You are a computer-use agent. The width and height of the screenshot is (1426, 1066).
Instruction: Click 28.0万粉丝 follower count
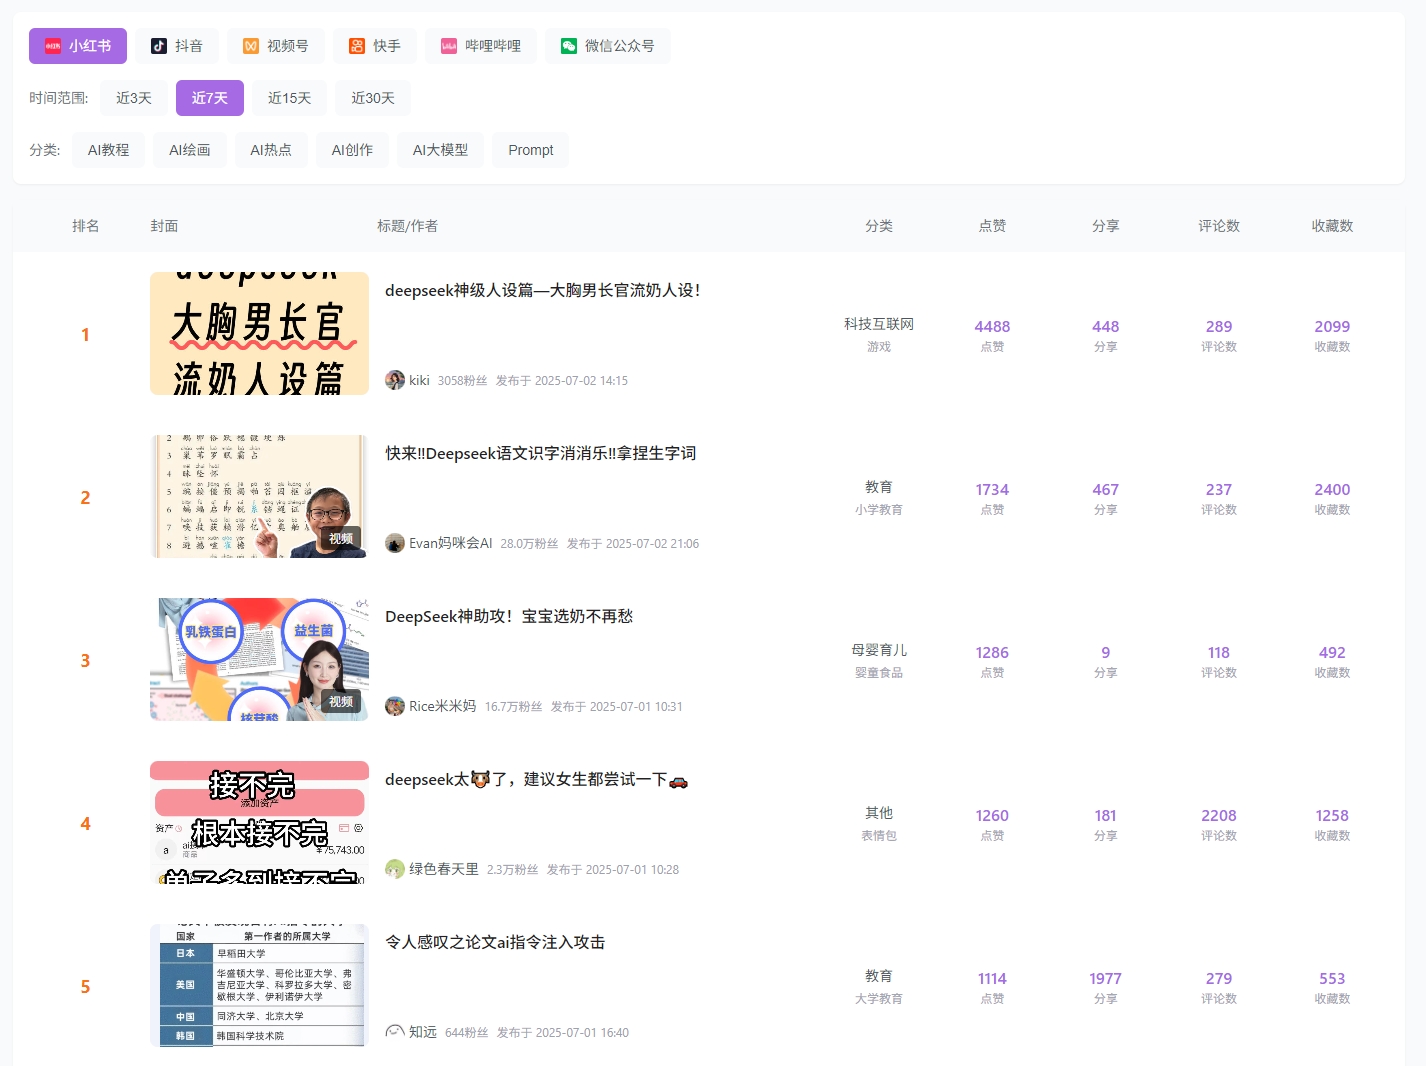coord(529,543)
